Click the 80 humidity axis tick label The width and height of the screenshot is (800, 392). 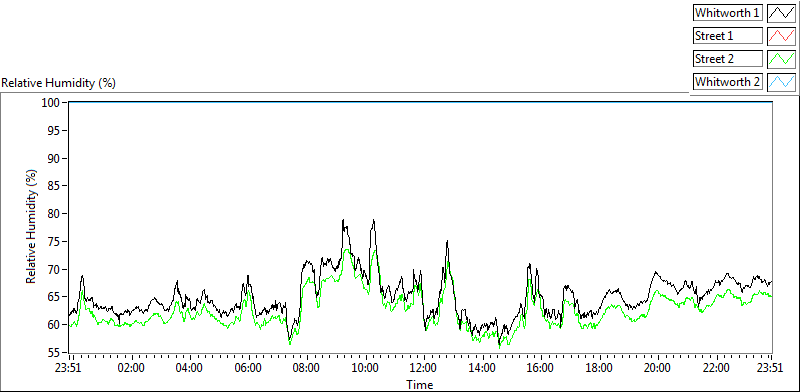point(54,213)
